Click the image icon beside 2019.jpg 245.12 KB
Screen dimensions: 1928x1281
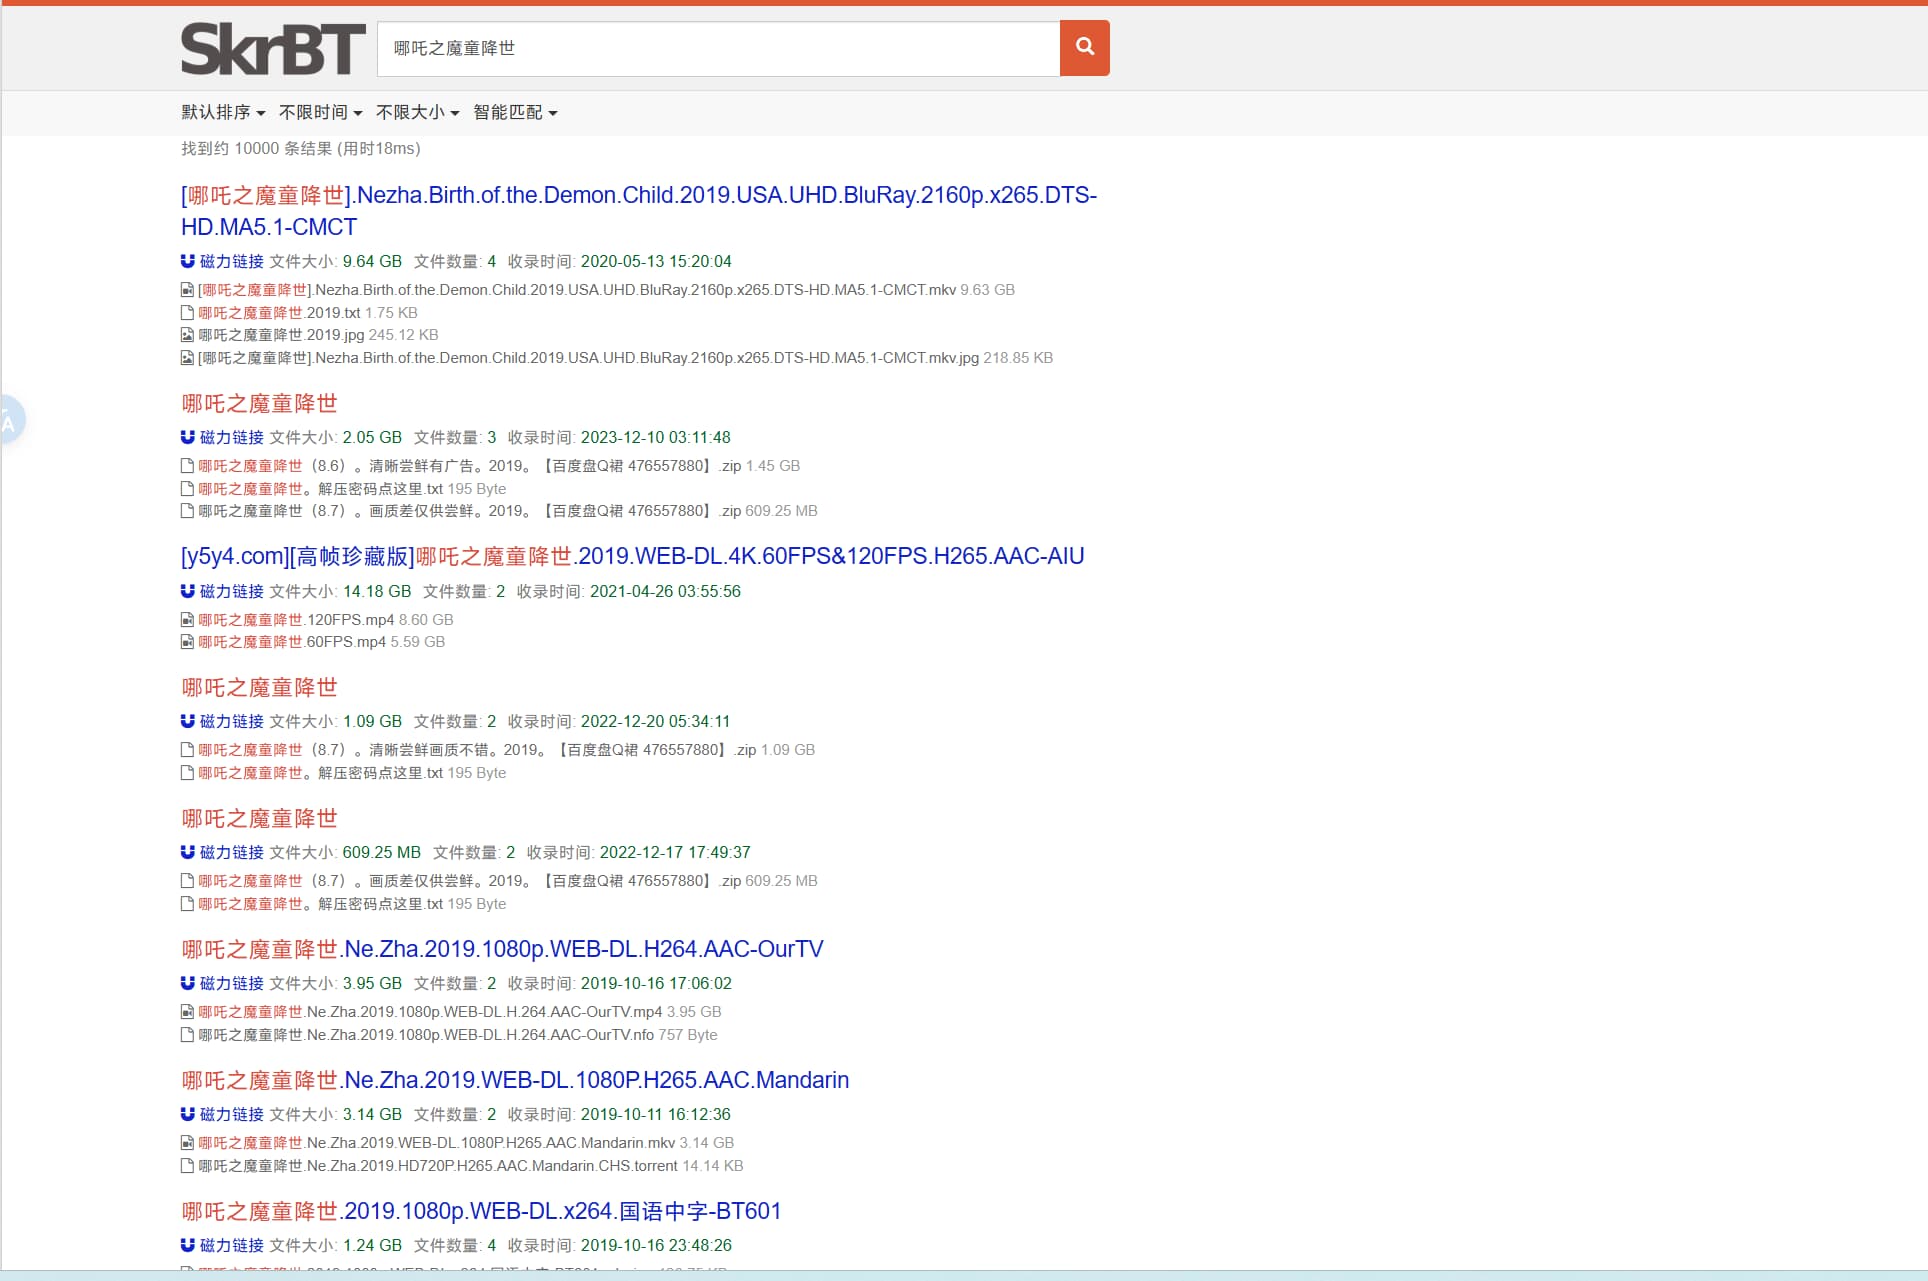[187, 335]
